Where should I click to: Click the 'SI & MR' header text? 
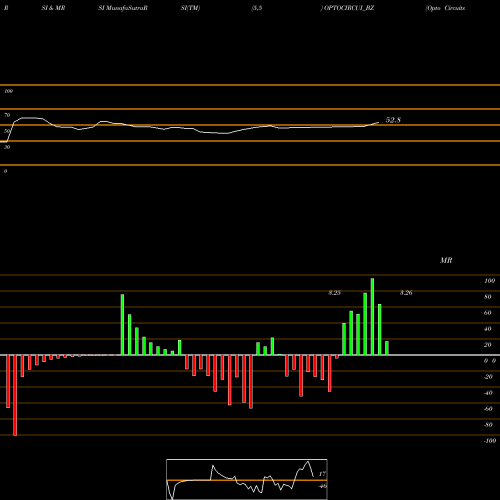(53, 8)
